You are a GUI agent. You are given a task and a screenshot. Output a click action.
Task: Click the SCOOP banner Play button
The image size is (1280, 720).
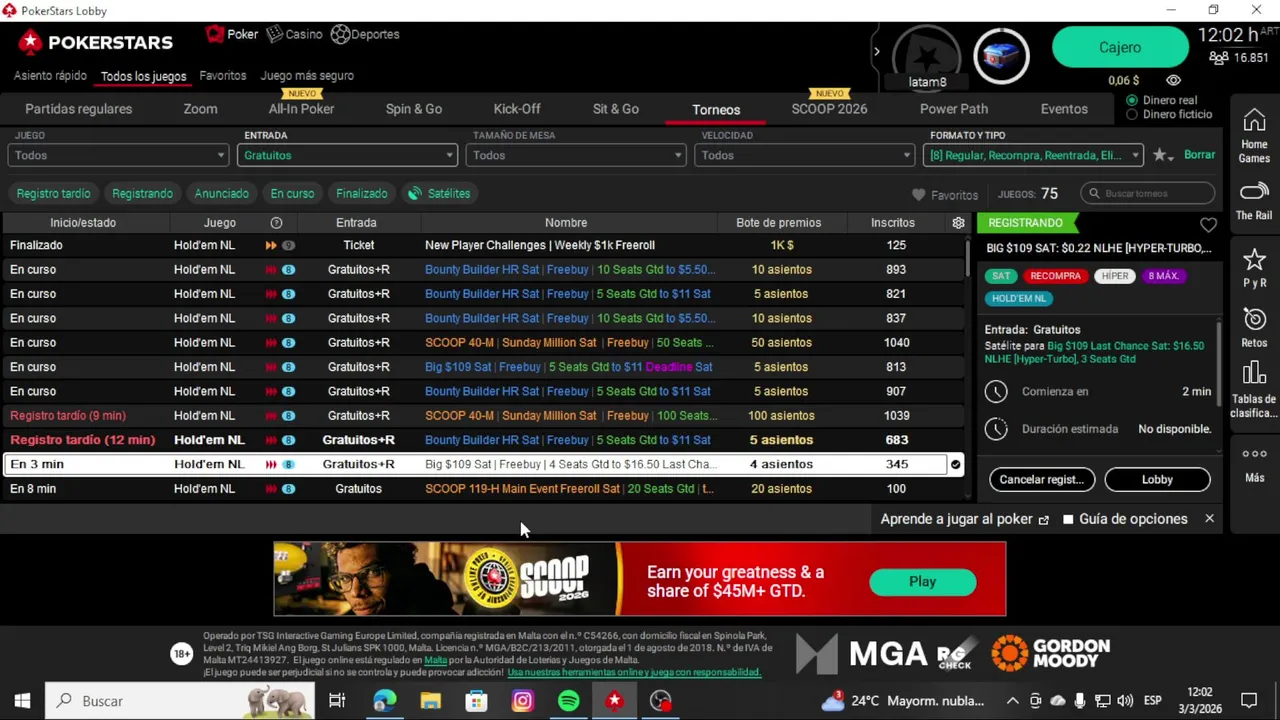pos(922,581)
